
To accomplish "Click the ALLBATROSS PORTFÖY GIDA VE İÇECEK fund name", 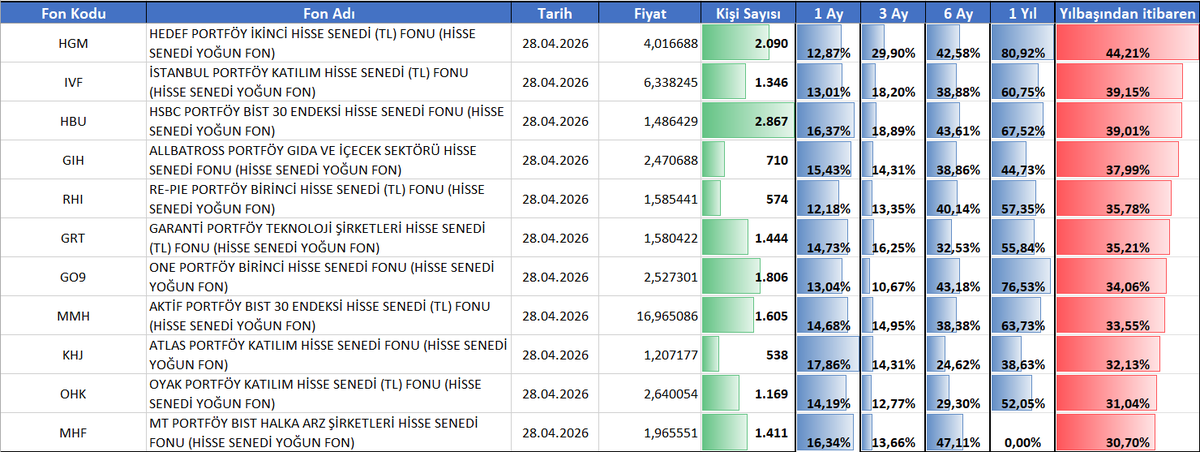I will (x=328, y=160).
